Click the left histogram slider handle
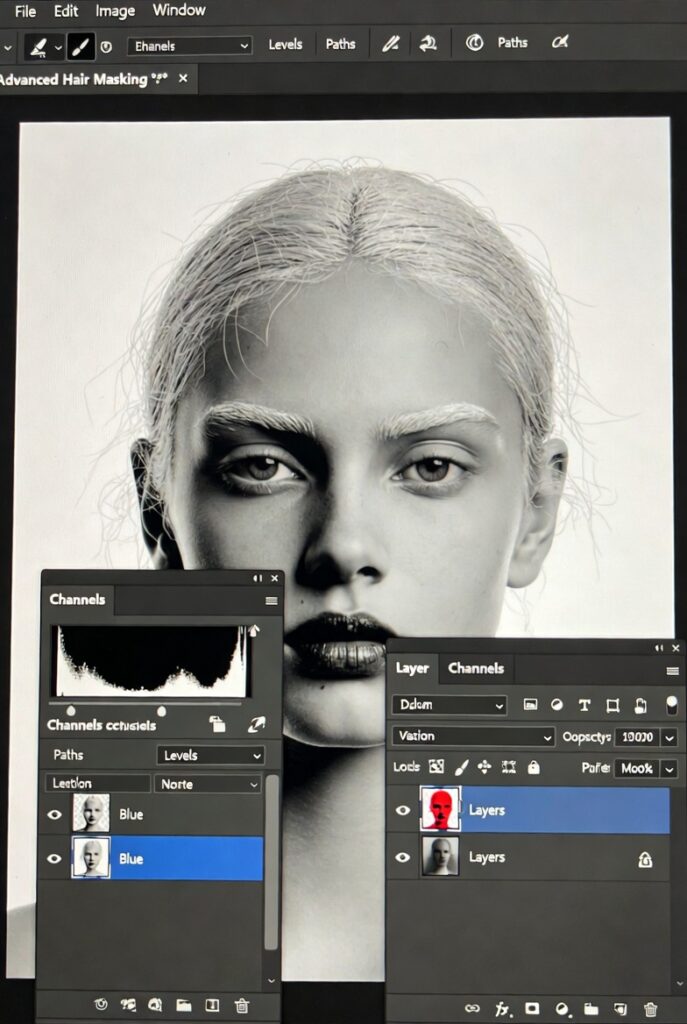687x1024 pixels. [x=71, y=710]
